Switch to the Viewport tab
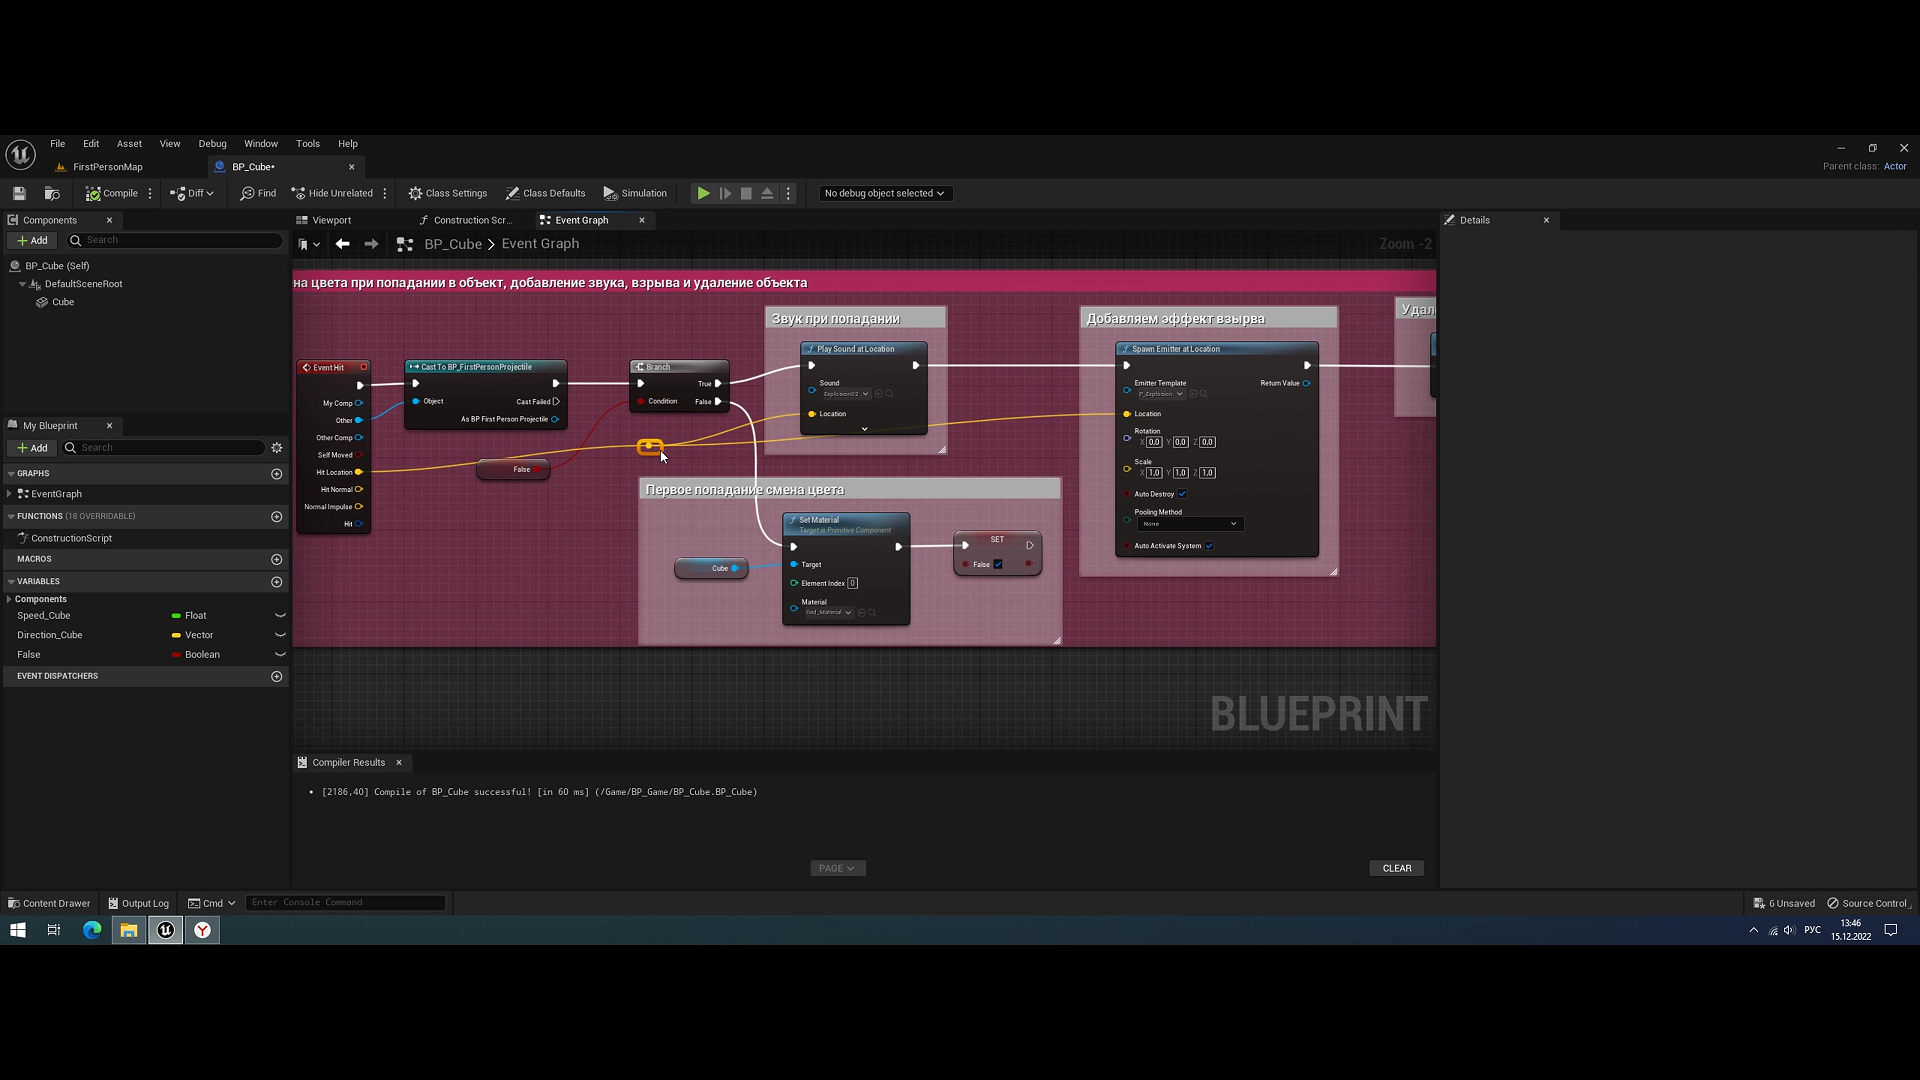This screenshot has height=1080, width=1920. tap(330, 220)
